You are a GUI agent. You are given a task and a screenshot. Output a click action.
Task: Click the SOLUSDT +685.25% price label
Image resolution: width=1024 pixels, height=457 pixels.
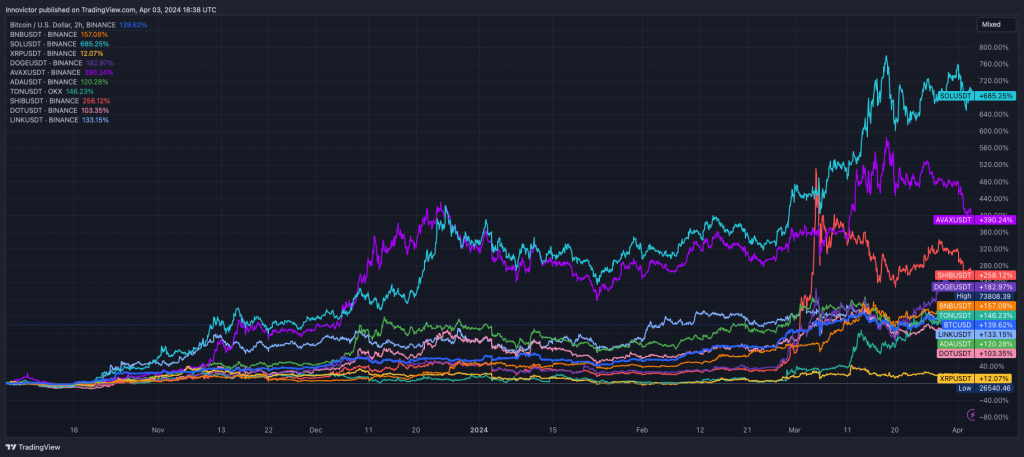[976, 96]
